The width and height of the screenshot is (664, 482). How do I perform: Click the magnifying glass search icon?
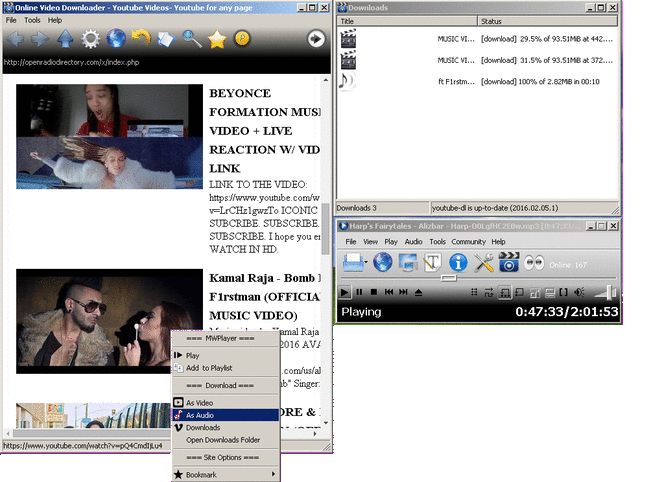coord(192,39)
